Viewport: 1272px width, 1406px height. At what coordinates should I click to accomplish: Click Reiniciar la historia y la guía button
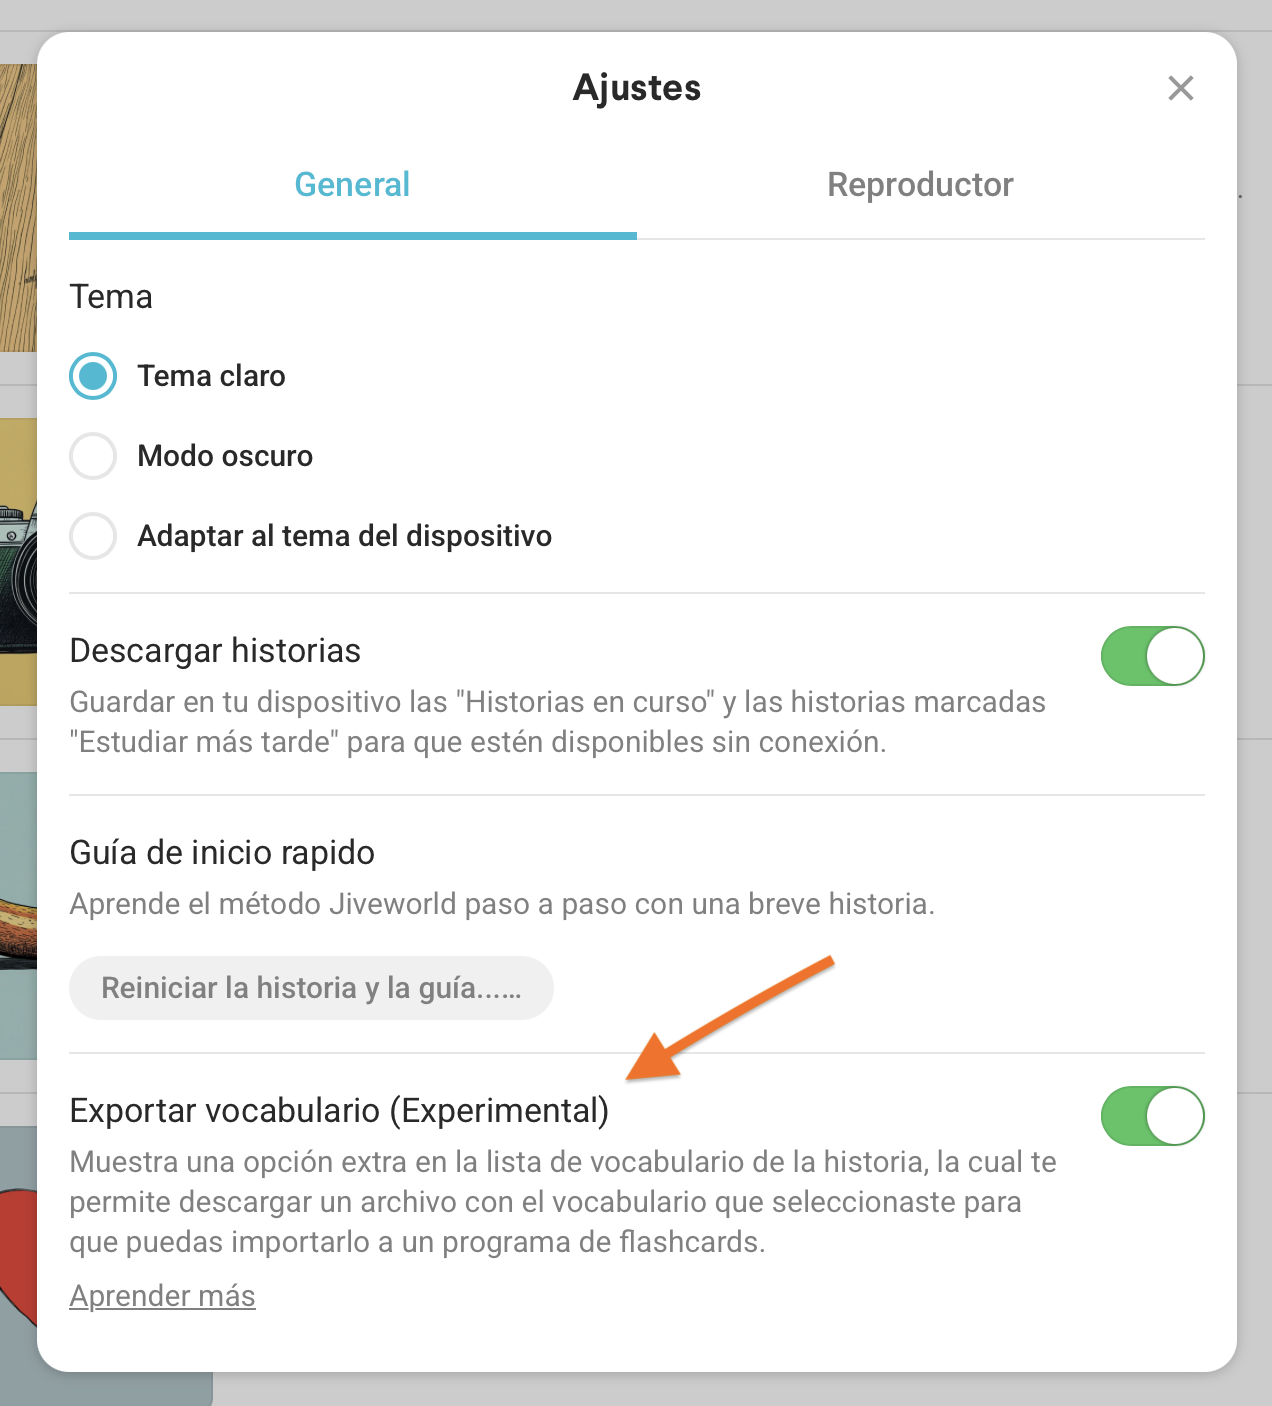point(311,988)
